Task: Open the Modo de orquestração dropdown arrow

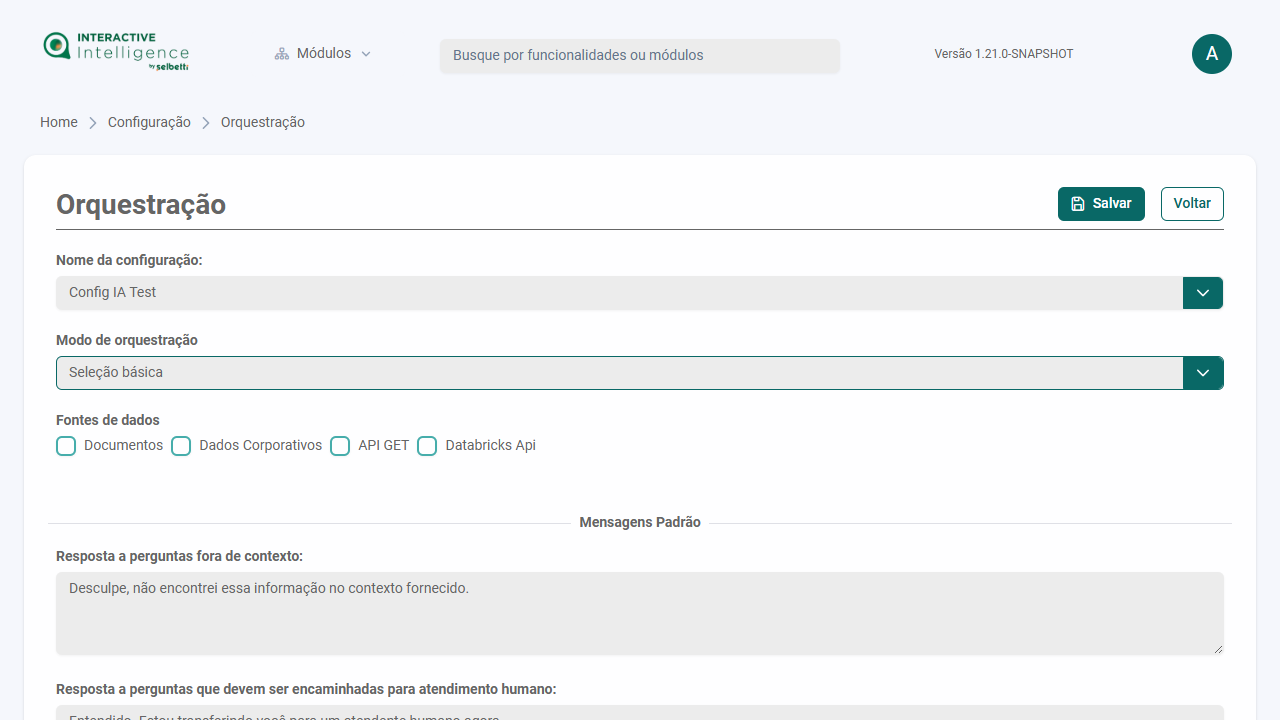Action: (x=1203, y=373)
